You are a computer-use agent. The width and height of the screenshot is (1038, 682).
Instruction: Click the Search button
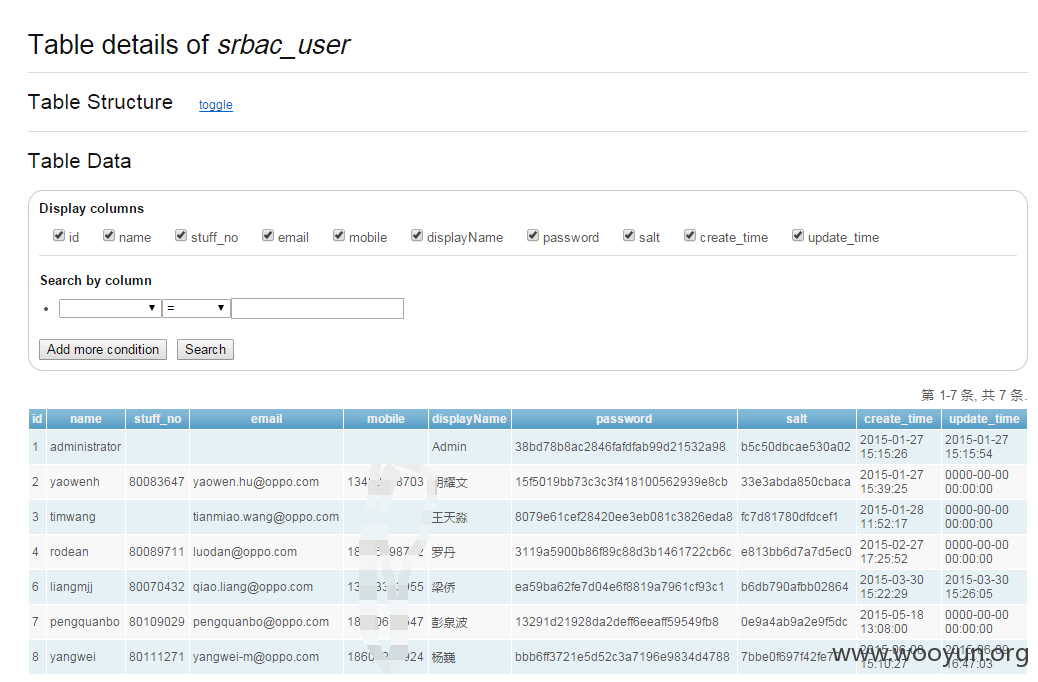(205, 350)
